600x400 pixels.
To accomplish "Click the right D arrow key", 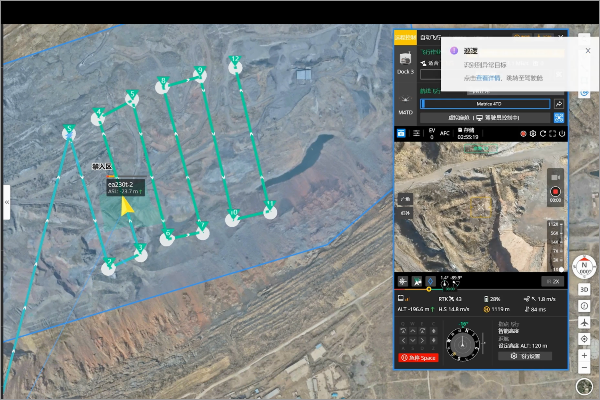I will pyautogui.click(x=422, y=340).
